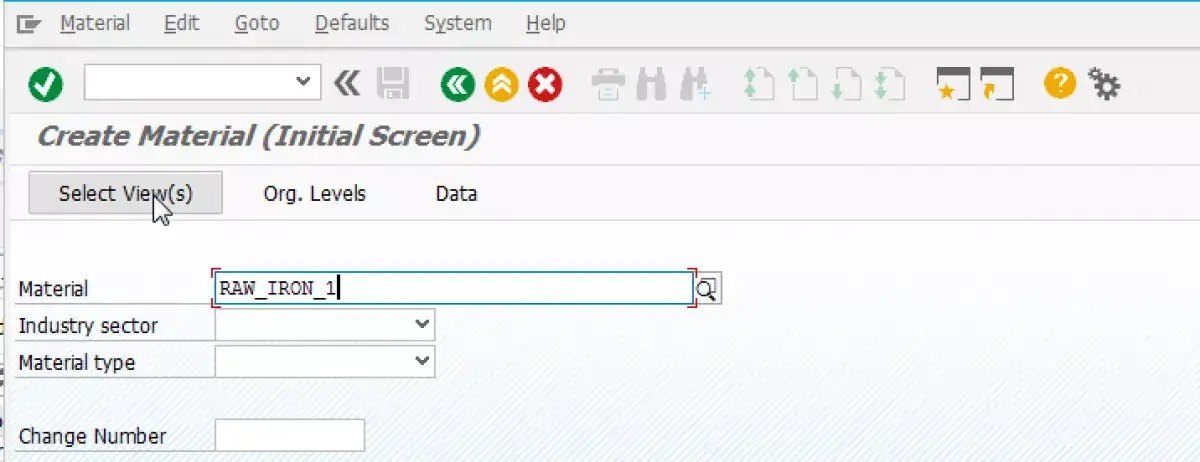Open Customize Local Layout gear icon
Image resolution: width=1200 pixels, height=462 pixels.
tap(1104, 84)
